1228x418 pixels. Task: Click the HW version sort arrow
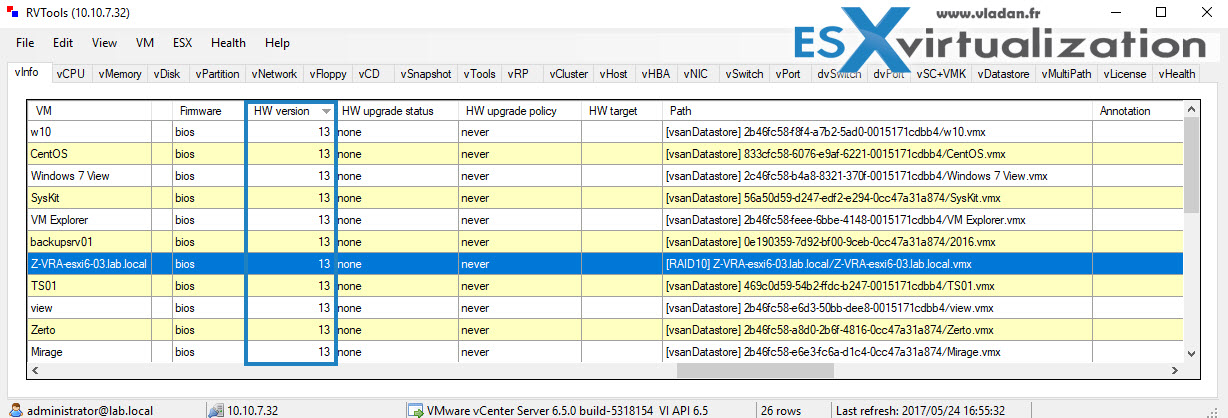pos(326,112)
